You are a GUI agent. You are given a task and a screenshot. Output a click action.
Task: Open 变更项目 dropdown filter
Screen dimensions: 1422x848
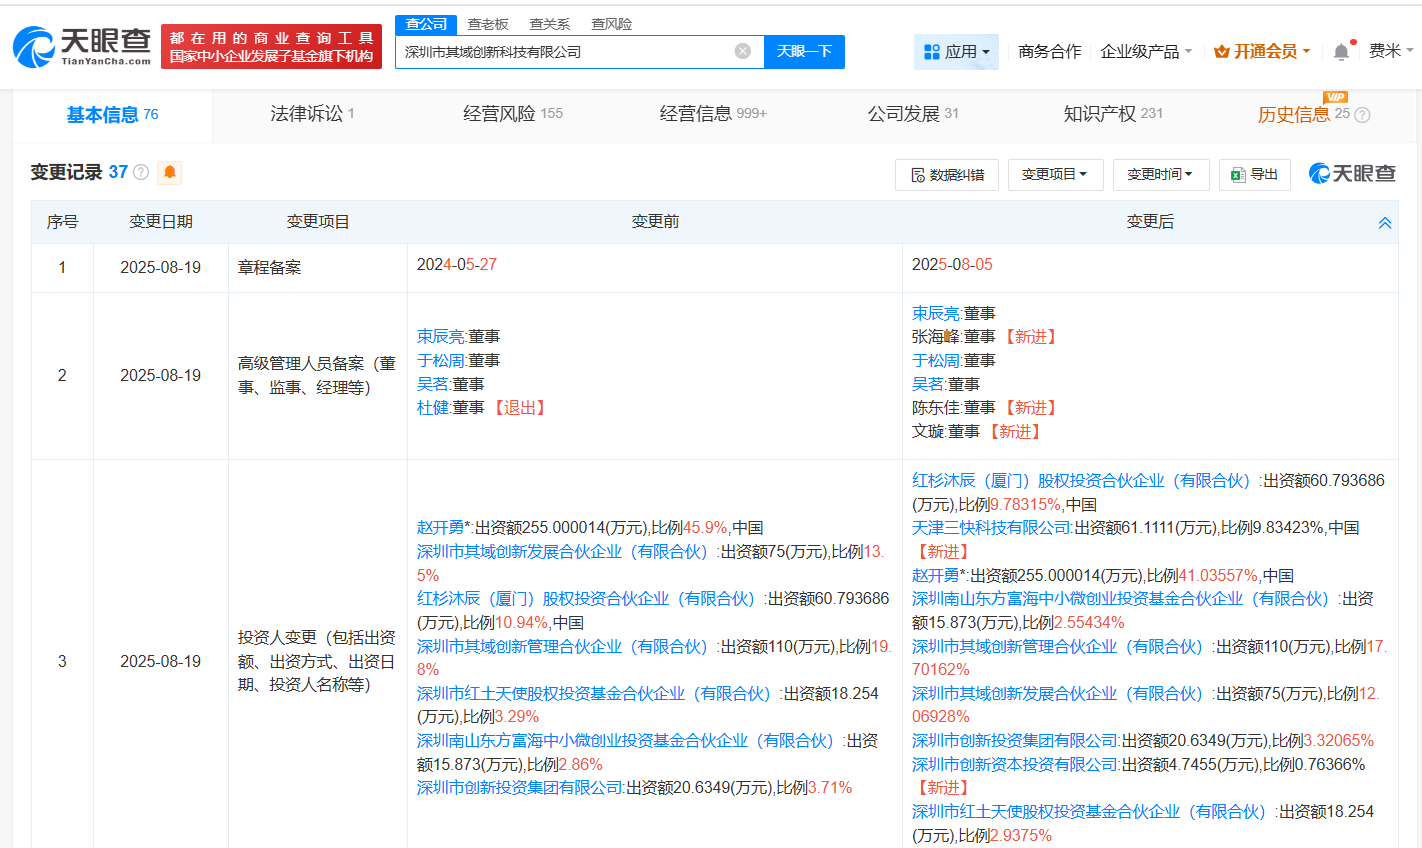pos(1054,174)
